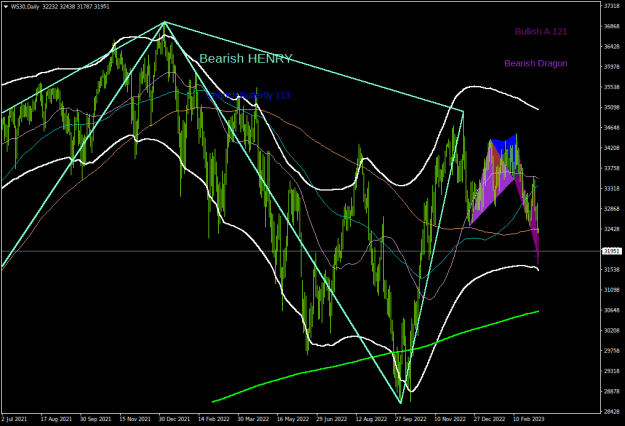Click the 27 Dec 2022 date label

[489, 419]
